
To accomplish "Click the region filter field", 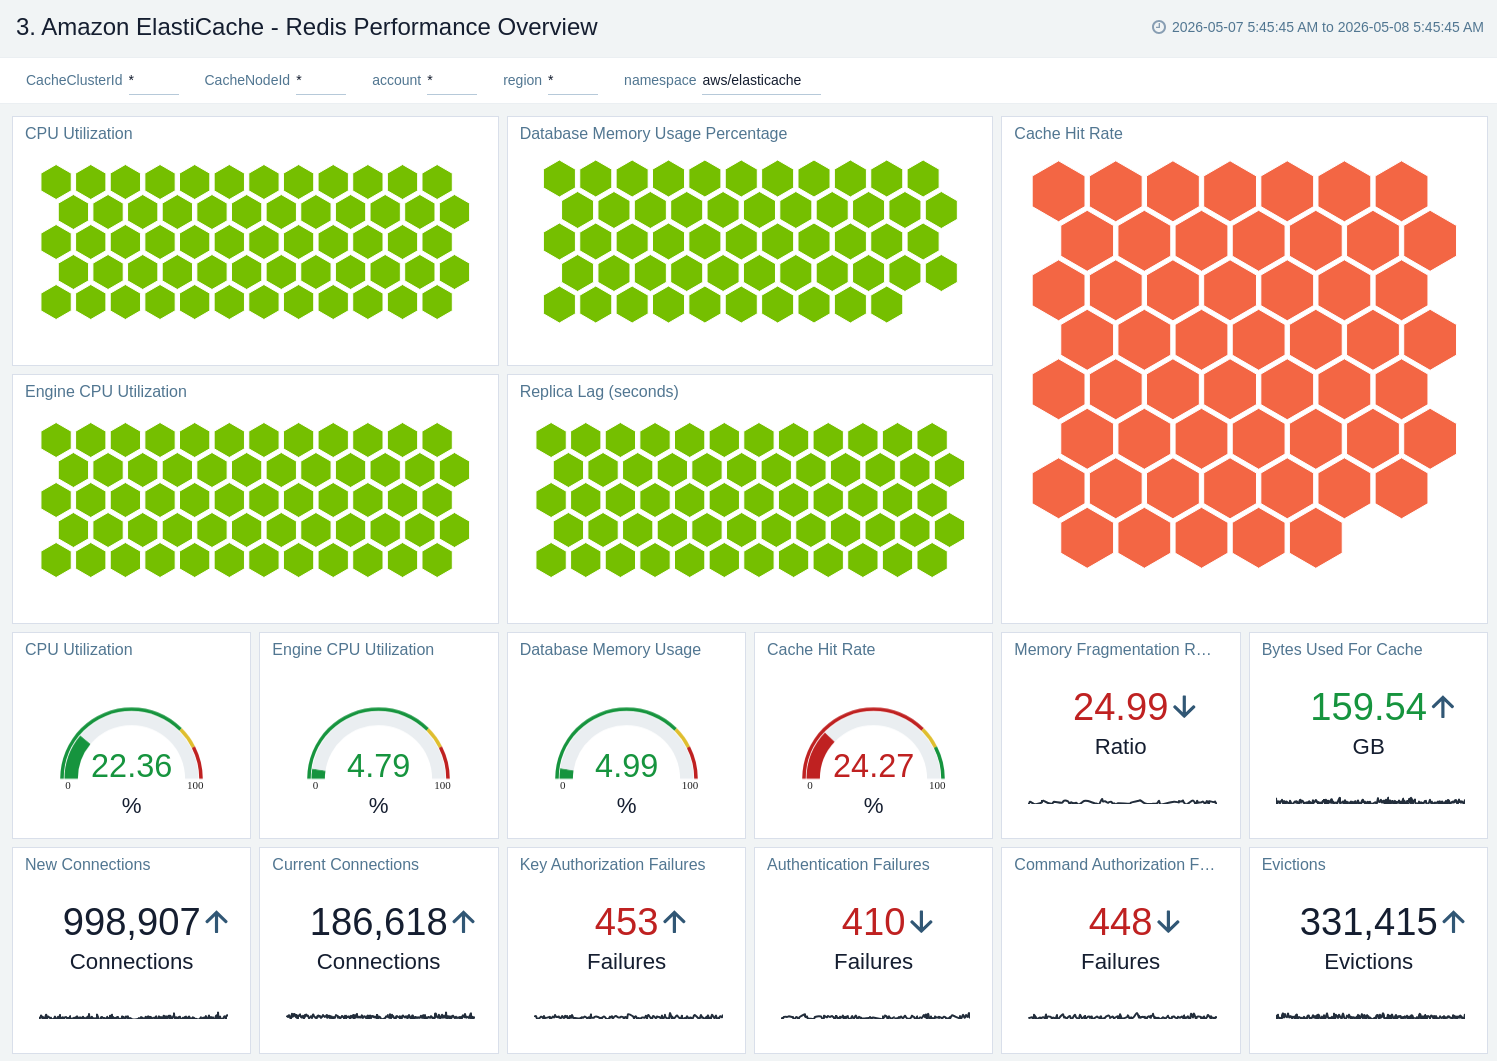I will (572, 81).
